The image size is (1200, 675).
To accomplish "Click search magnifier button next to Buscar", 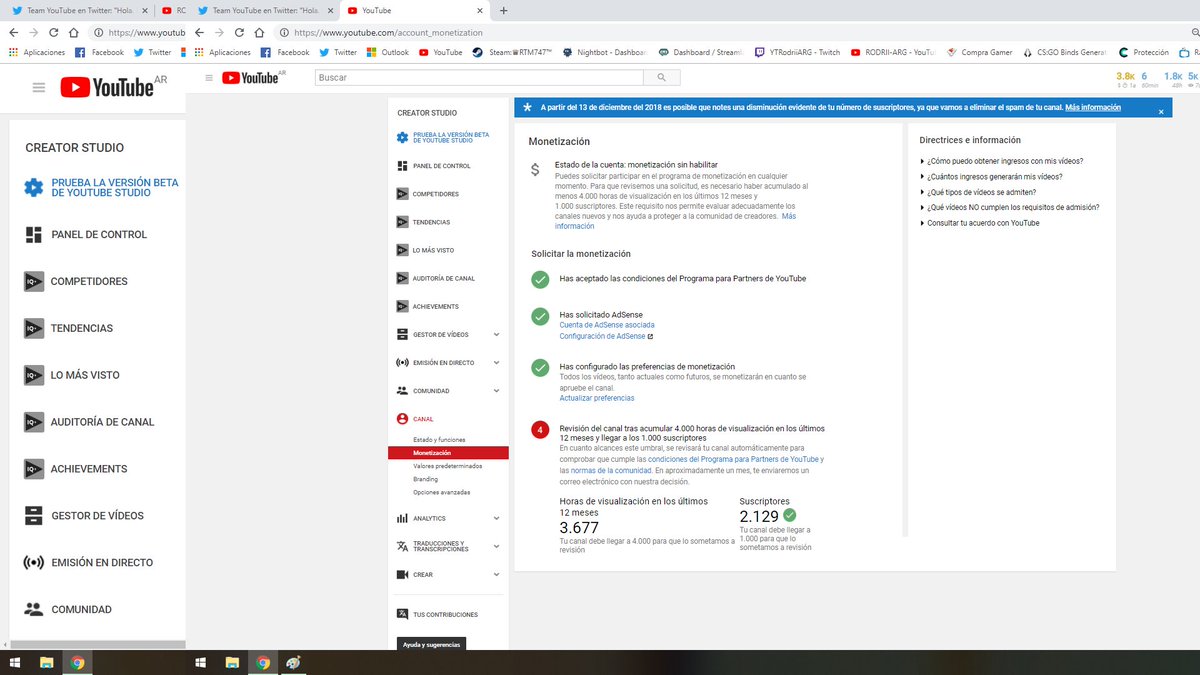I will pos(661,77).
